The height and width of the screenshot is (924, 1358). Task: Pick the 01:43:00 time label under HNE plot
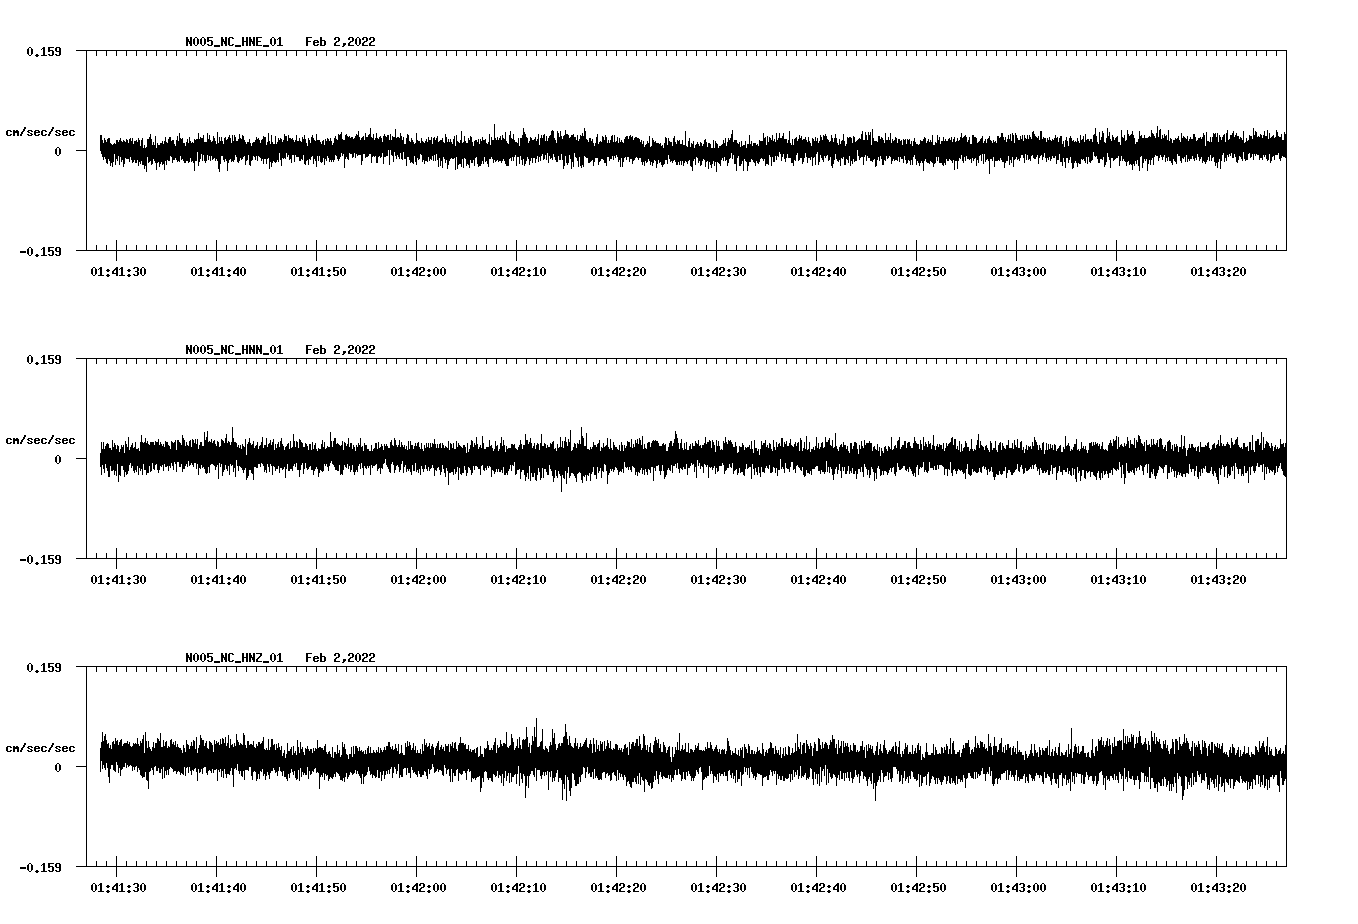(x=1018, y=272)
